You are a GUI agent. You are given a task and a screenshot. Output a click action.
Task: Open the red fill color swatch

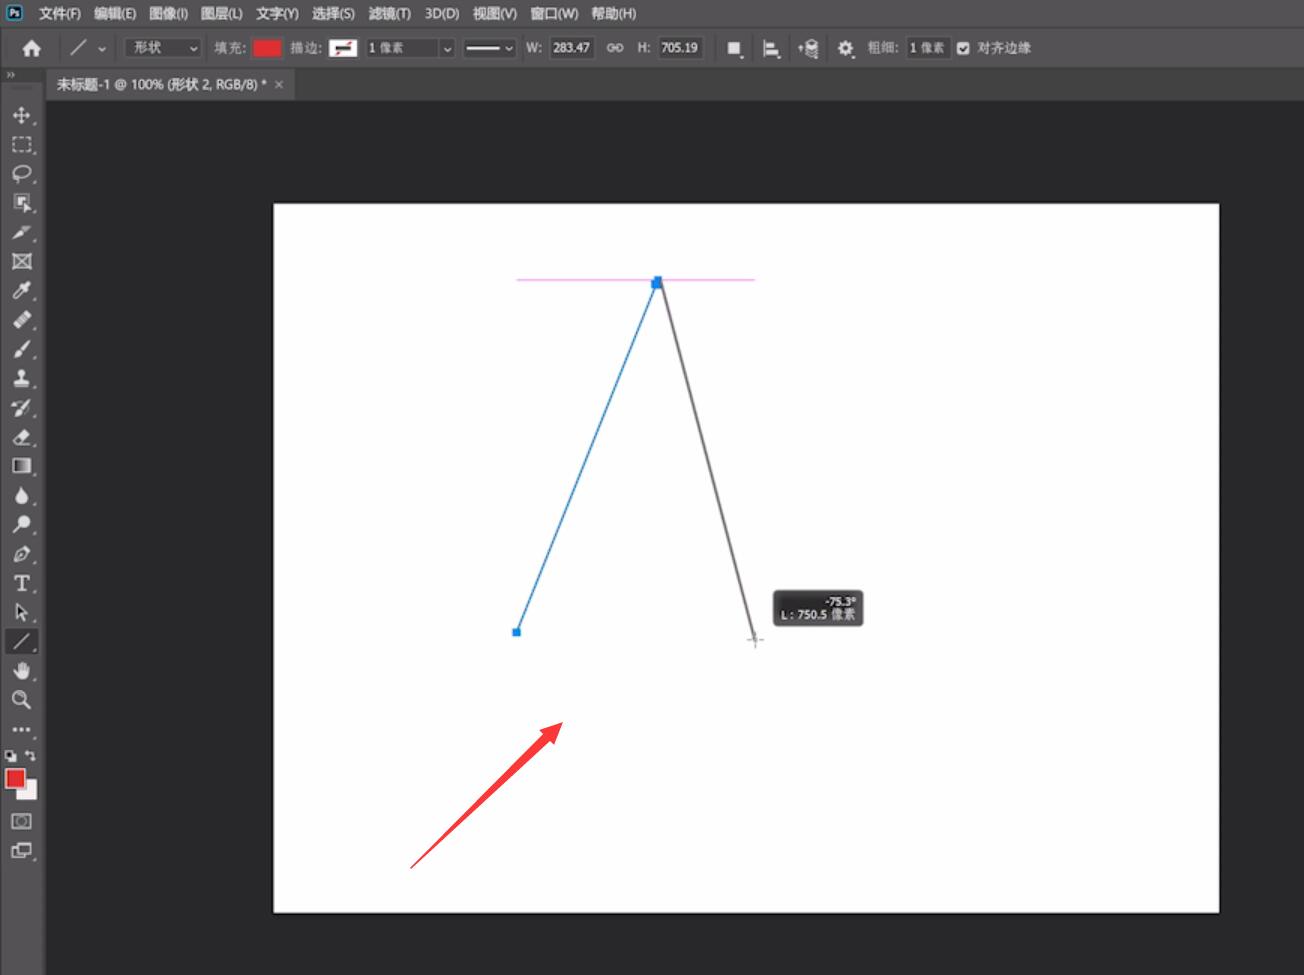pos(267,48)
